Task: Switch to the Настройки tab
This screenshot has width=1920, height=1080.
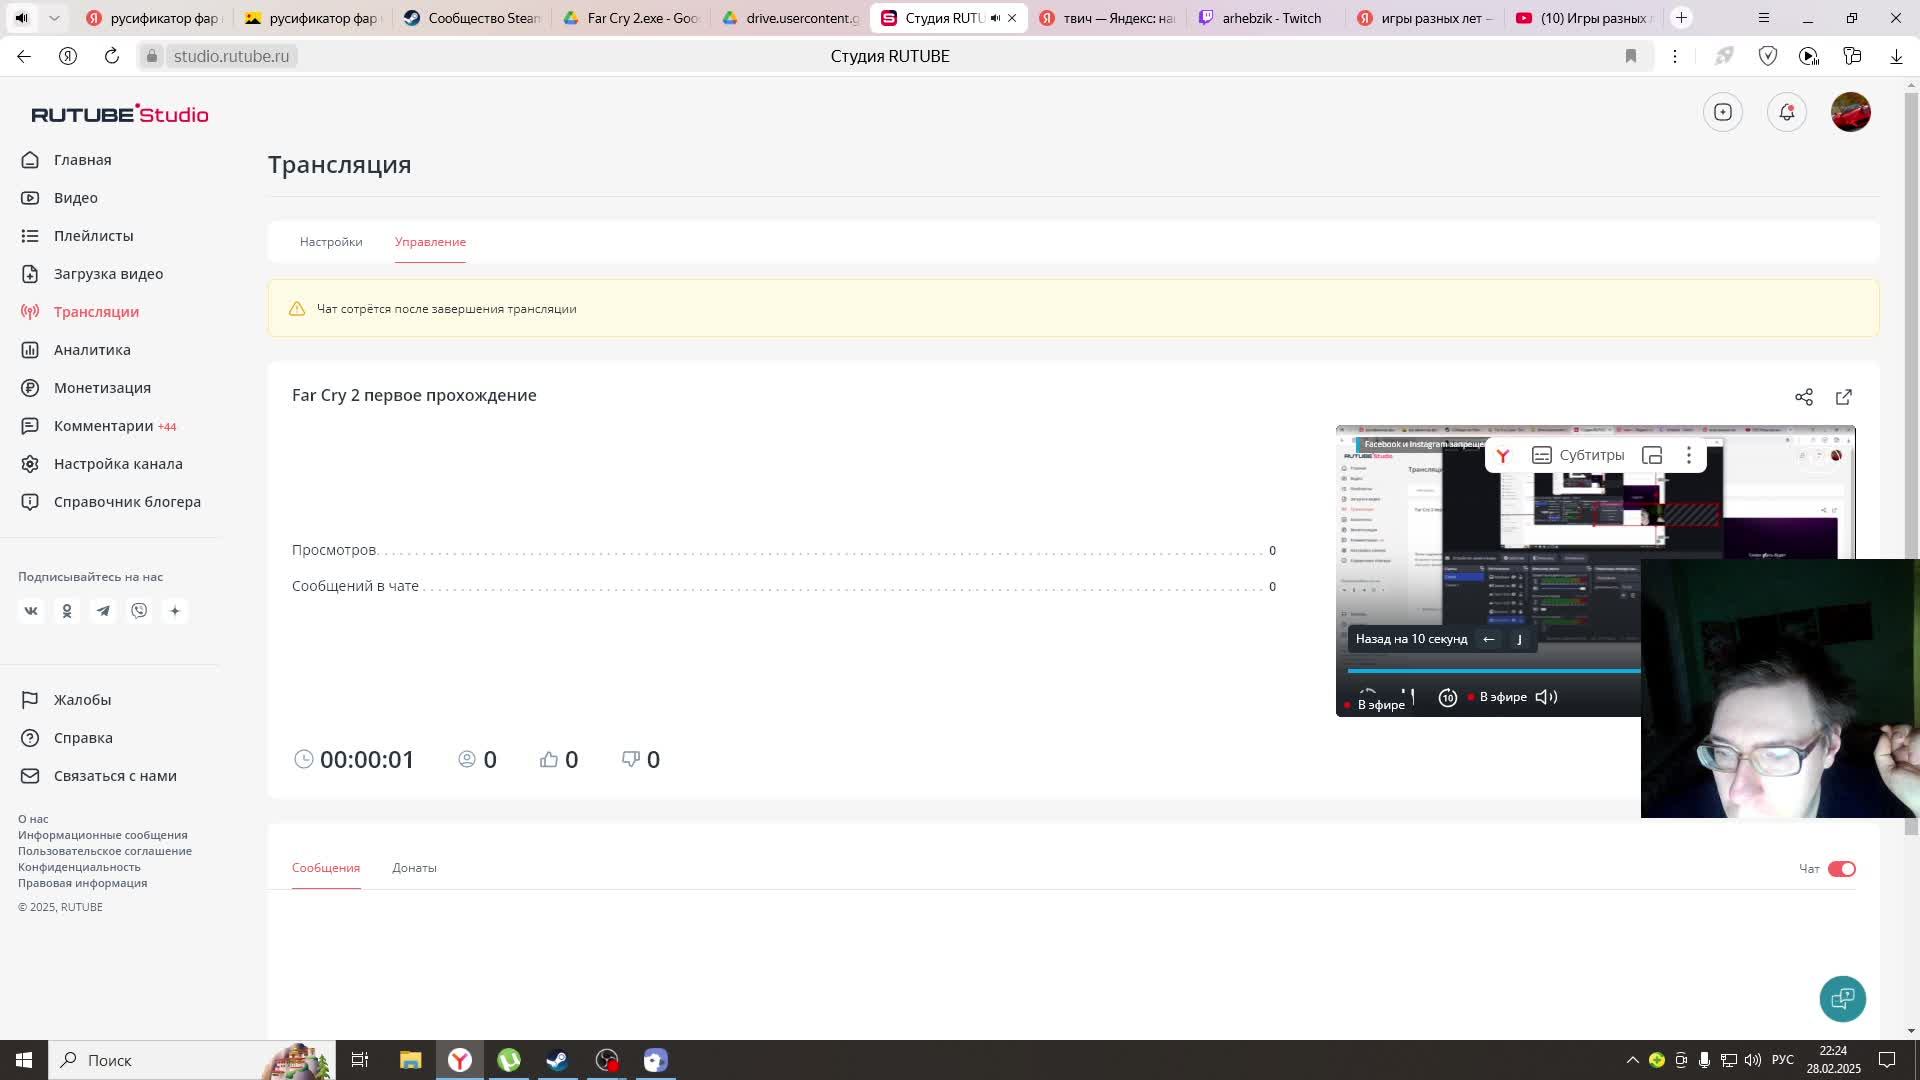Action: pyautogui.click(x=331, y=242)
